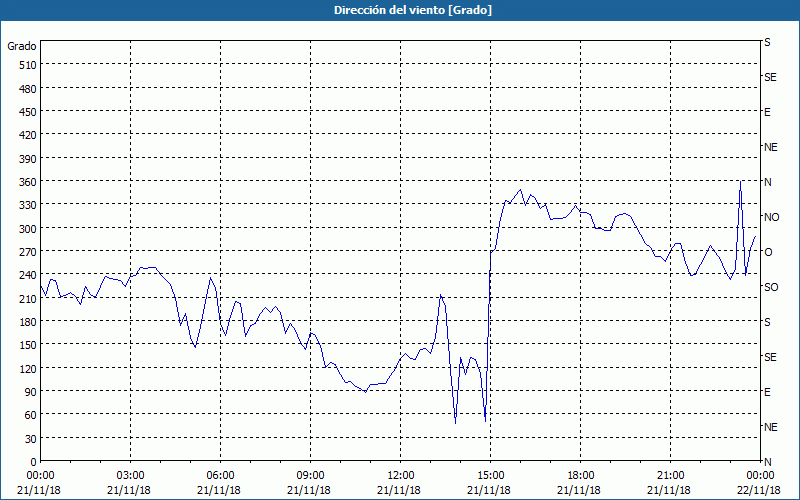Click the 00:00 time label dated 21/11/18
This screenshot has height=500, width=800.
[40, 476]
